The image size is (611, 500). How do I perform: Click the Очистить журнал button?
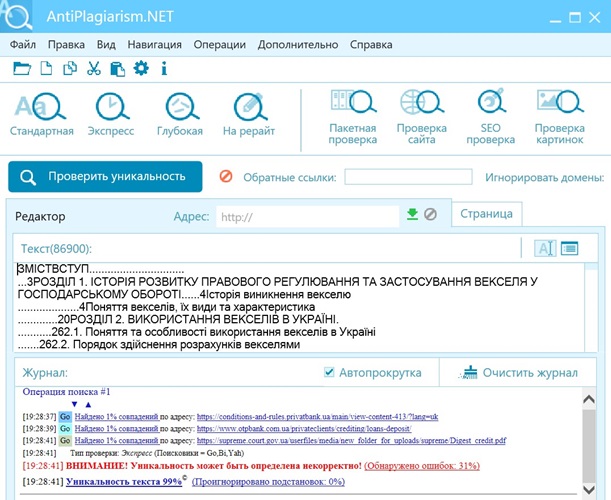pos(518,373)
